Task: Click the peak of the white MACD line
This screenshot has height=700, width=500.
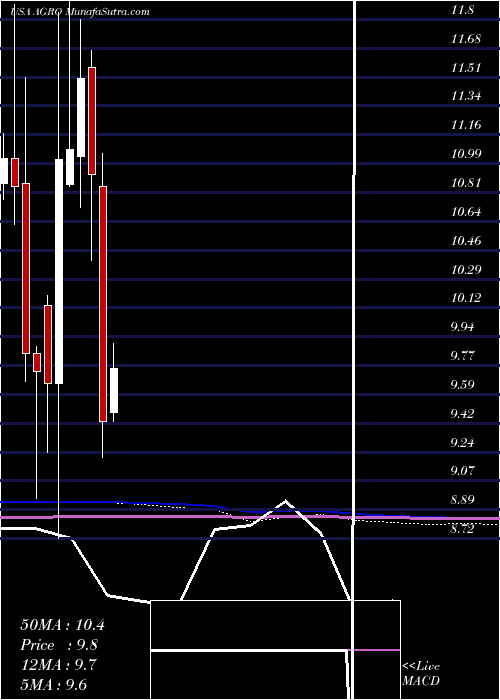Action: [x=286, y=500]
